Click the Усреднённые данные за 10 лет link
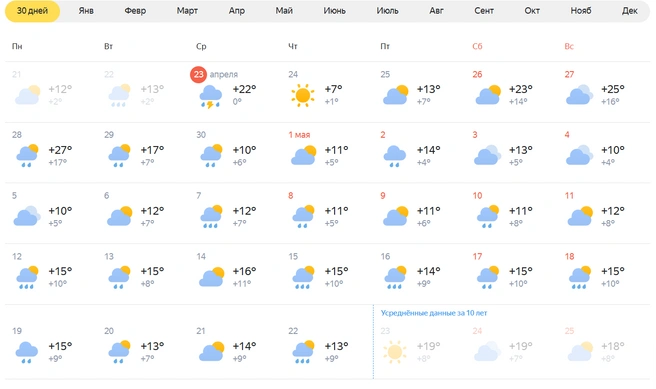The width and height of the screenshot is (656, 389). coord(434,313)
